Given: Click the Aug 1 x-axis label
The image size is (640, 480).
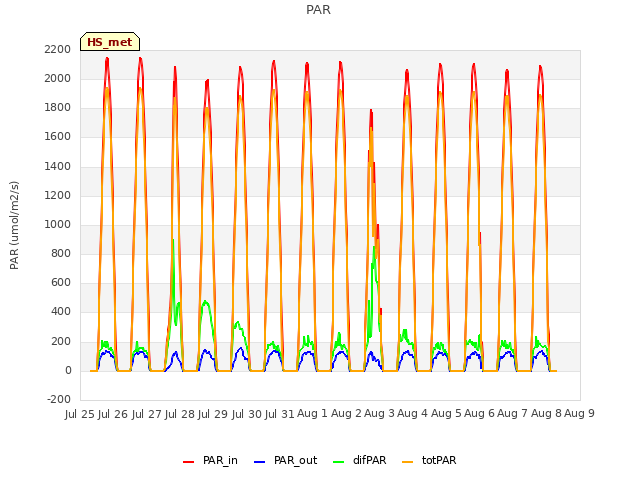Looking at the screenshot, I should coord(312,414).
